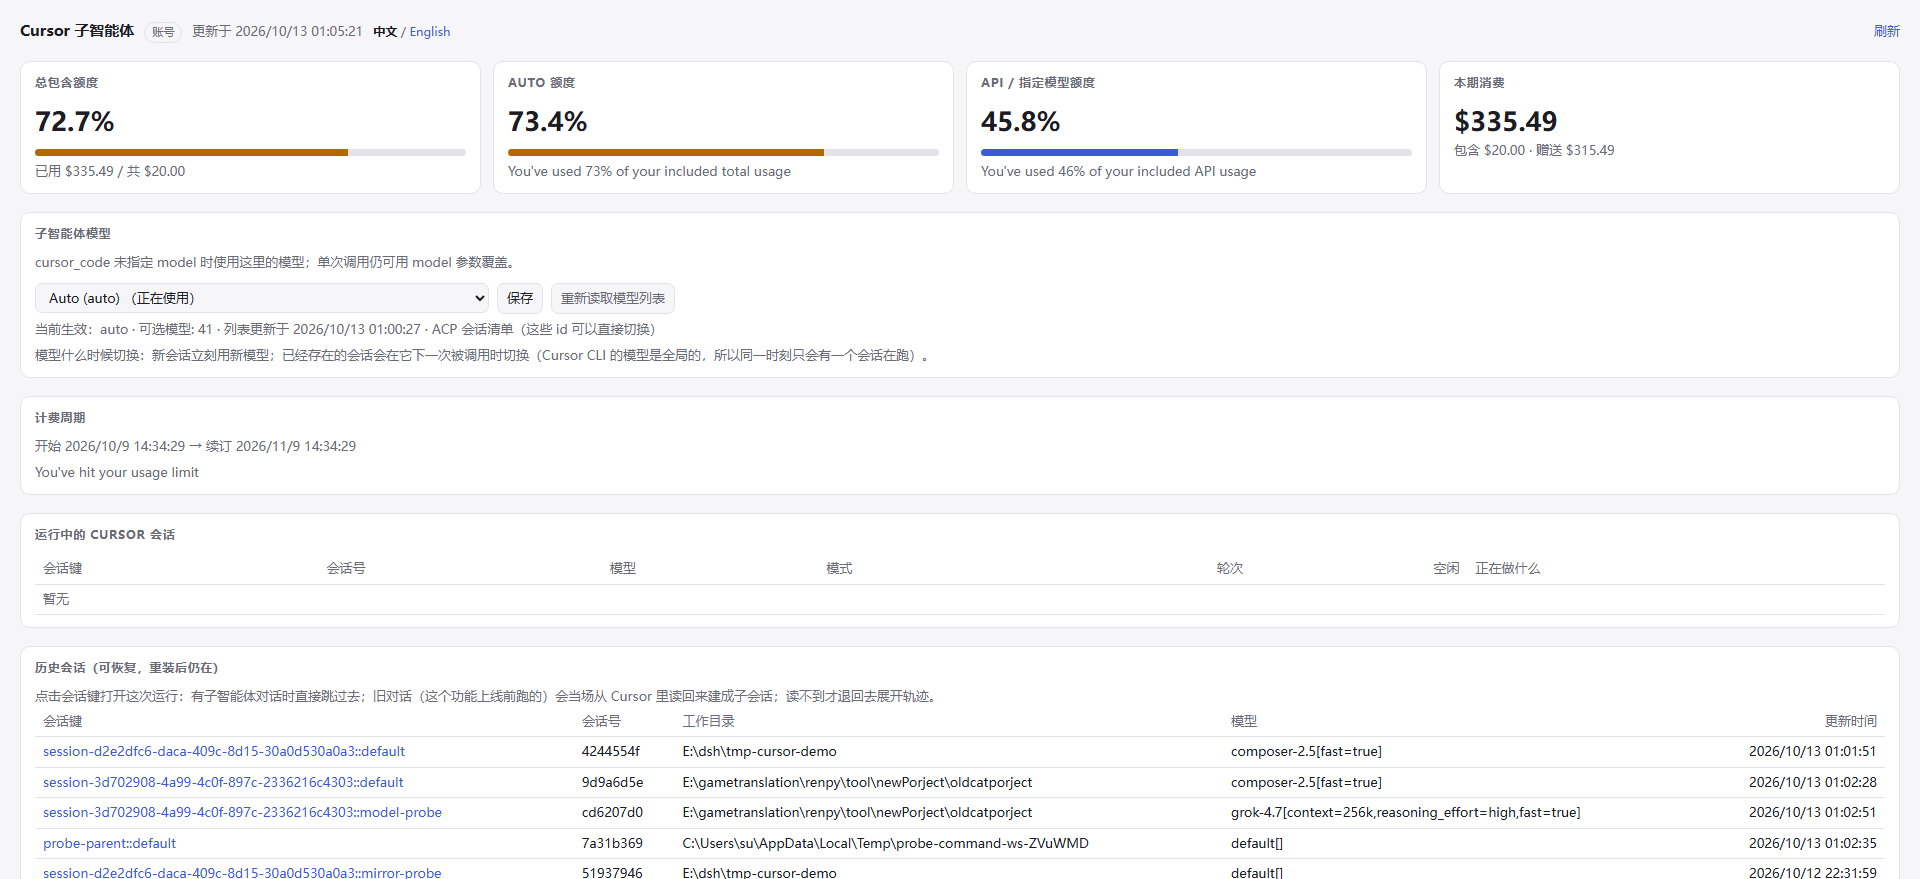
Task: Select the 中文 language option
Action: click(385, 32)
